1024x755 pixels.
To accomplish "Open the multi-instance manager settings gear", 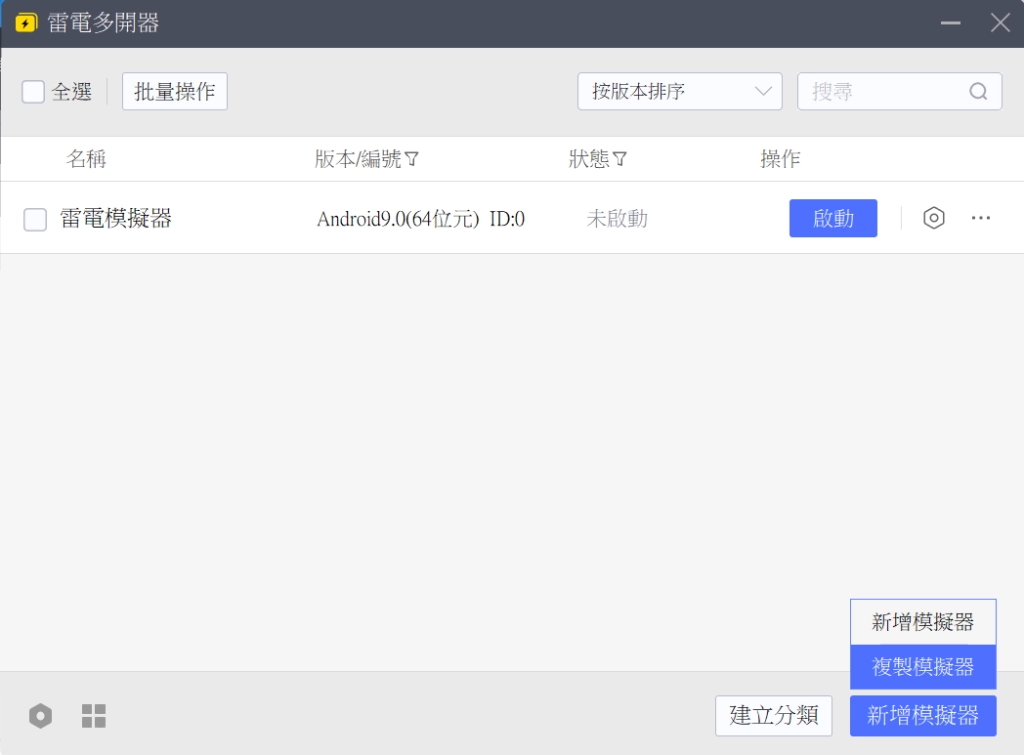I will 40,715.
